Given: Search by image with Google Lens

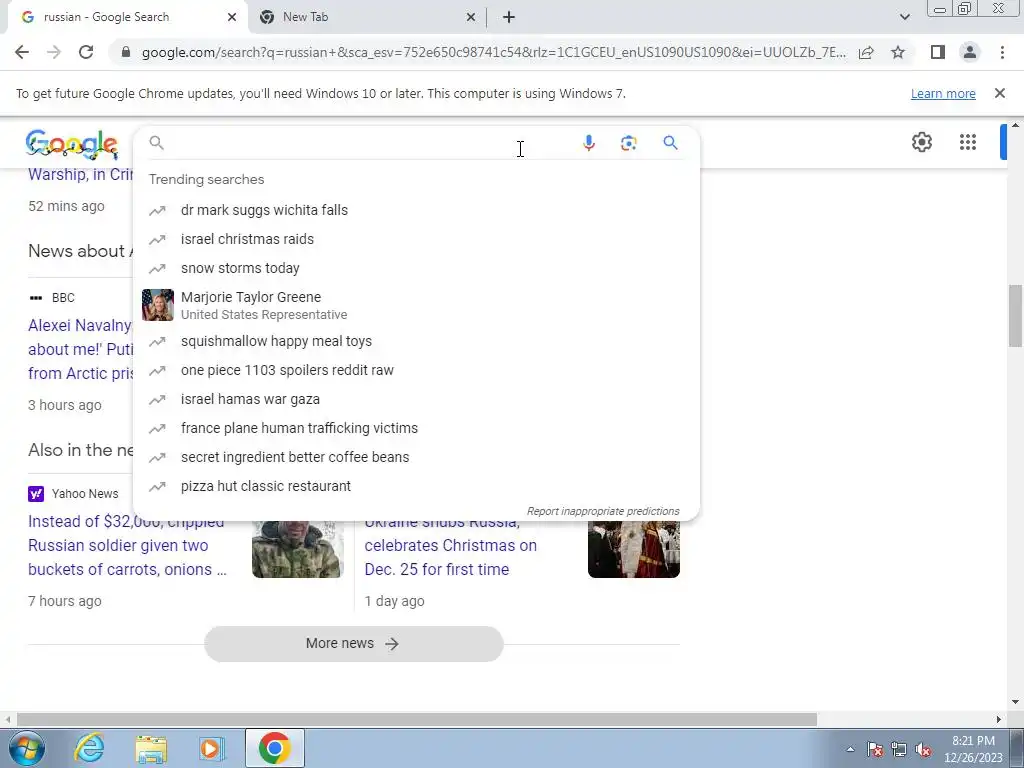Looking at the screenshot, I should (x=628, y=143).
